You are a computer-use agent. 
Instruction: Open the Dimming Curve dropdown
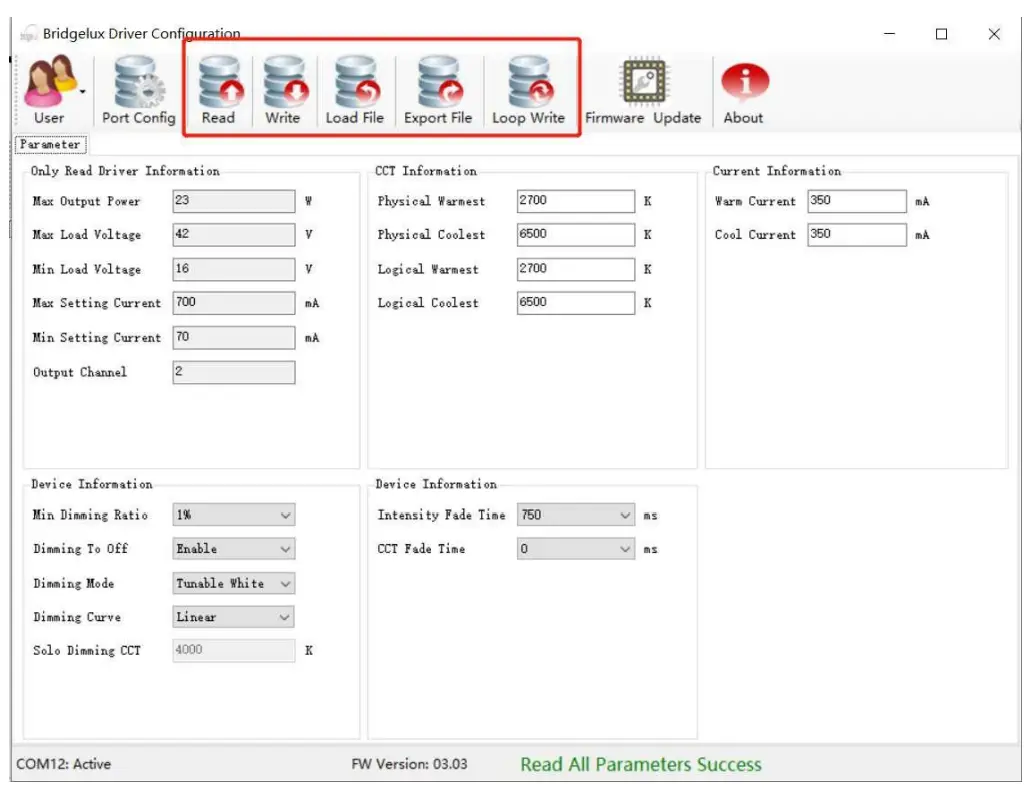pos(234,617)
